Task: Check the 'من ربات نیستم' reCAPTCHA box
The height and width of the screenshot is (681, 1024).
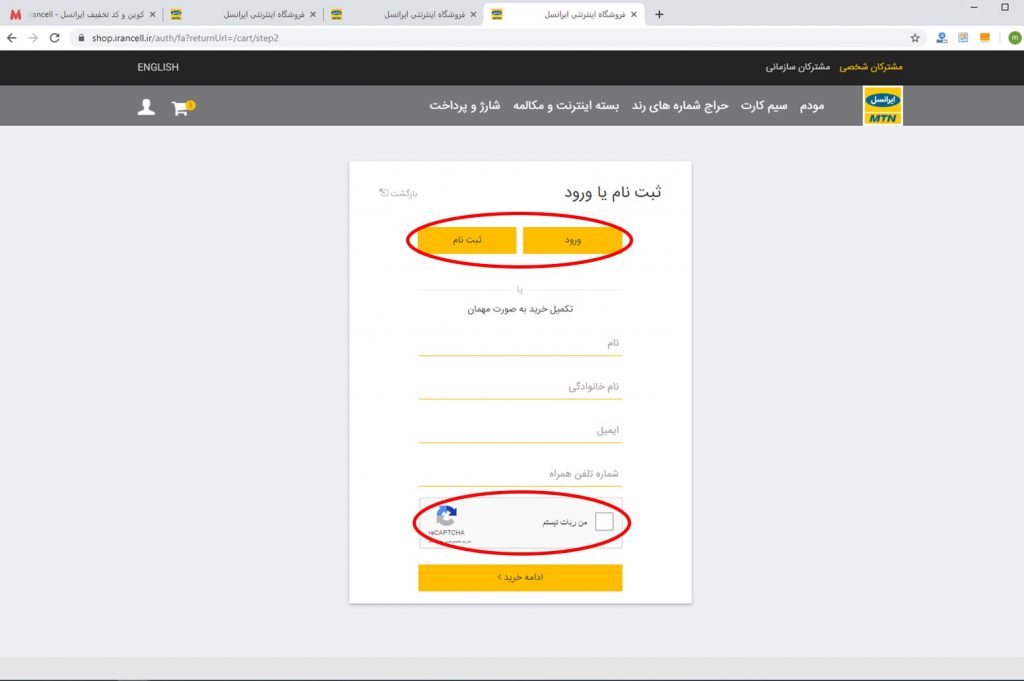Action: click(x=604, y=521)
